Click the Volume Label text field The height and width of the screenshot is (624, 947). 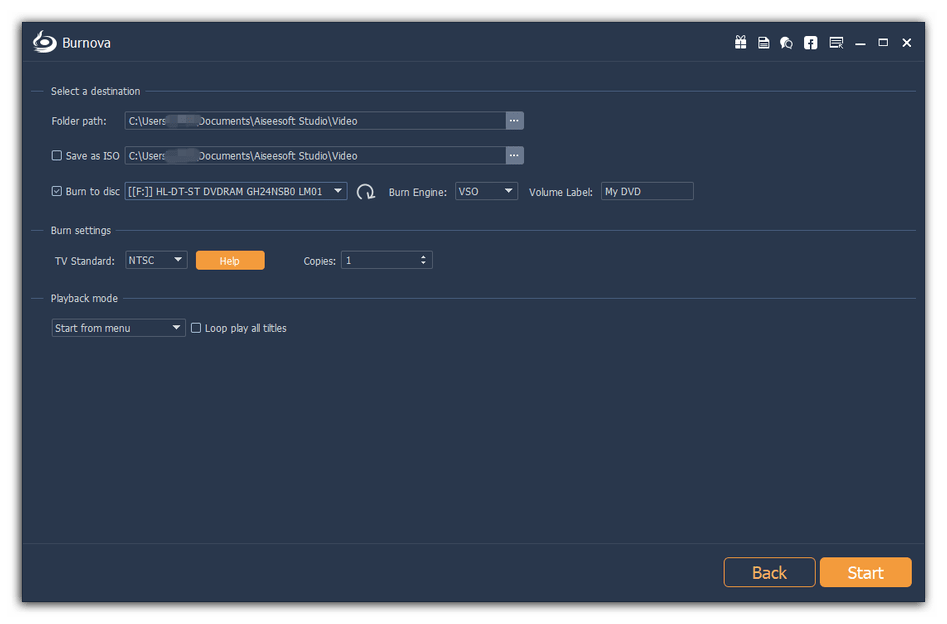point(646,191)
